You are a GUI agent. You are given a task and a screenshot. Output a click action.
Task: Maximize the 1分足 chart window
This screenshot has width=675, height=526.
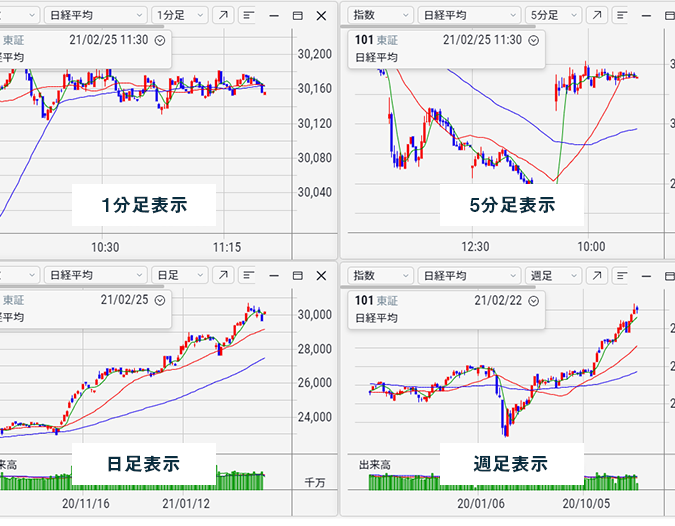click(297, 16)
